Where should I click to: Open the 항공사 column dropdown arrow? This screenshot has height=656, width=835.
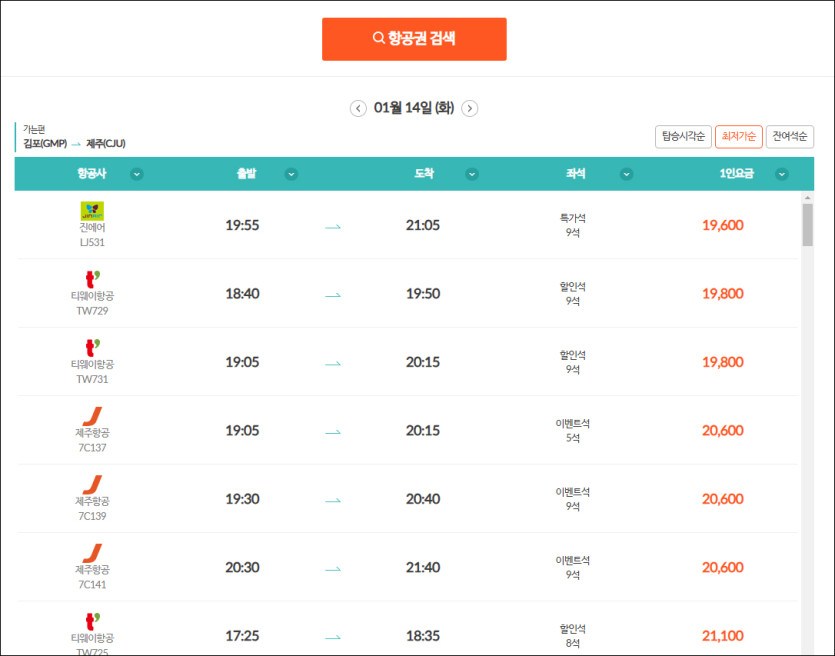coord(137,174)
